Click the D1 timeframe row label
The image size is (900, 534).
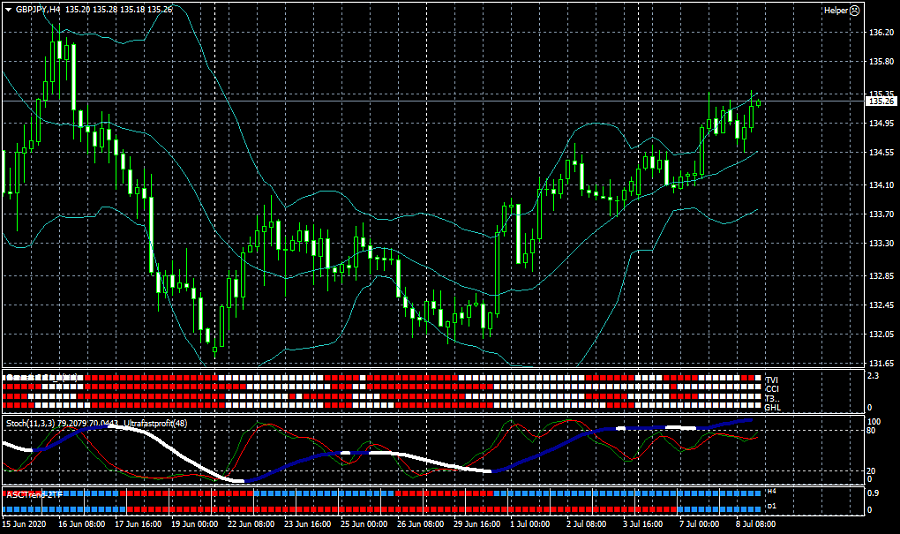pyautogui.click(x=771, y=507)
